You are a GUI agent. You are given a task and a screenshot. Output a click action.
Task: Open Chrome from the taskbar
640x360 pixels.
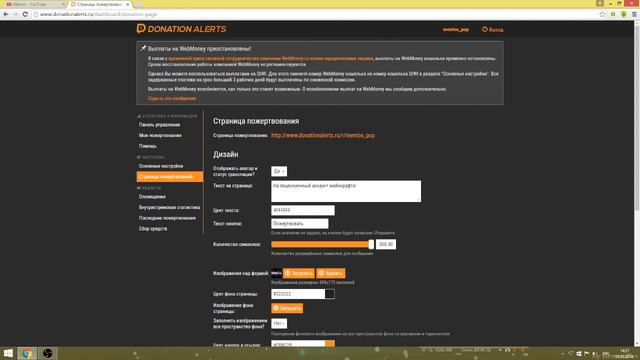click(x=27, y=353)
